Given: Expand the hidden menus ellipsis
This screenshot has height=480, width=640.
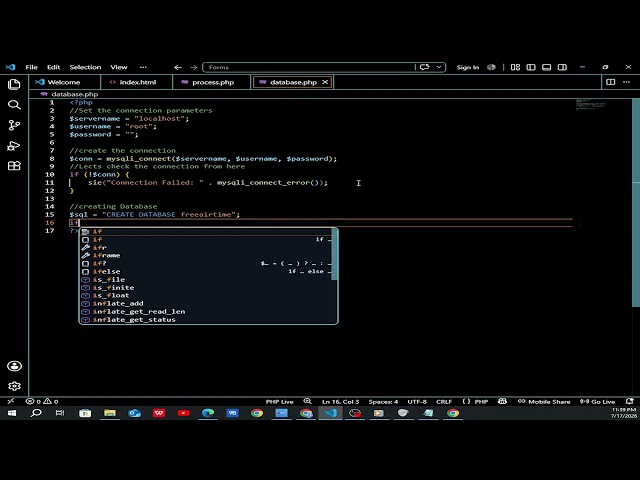Looking at the screenshot, I should [x=143, y=67].
